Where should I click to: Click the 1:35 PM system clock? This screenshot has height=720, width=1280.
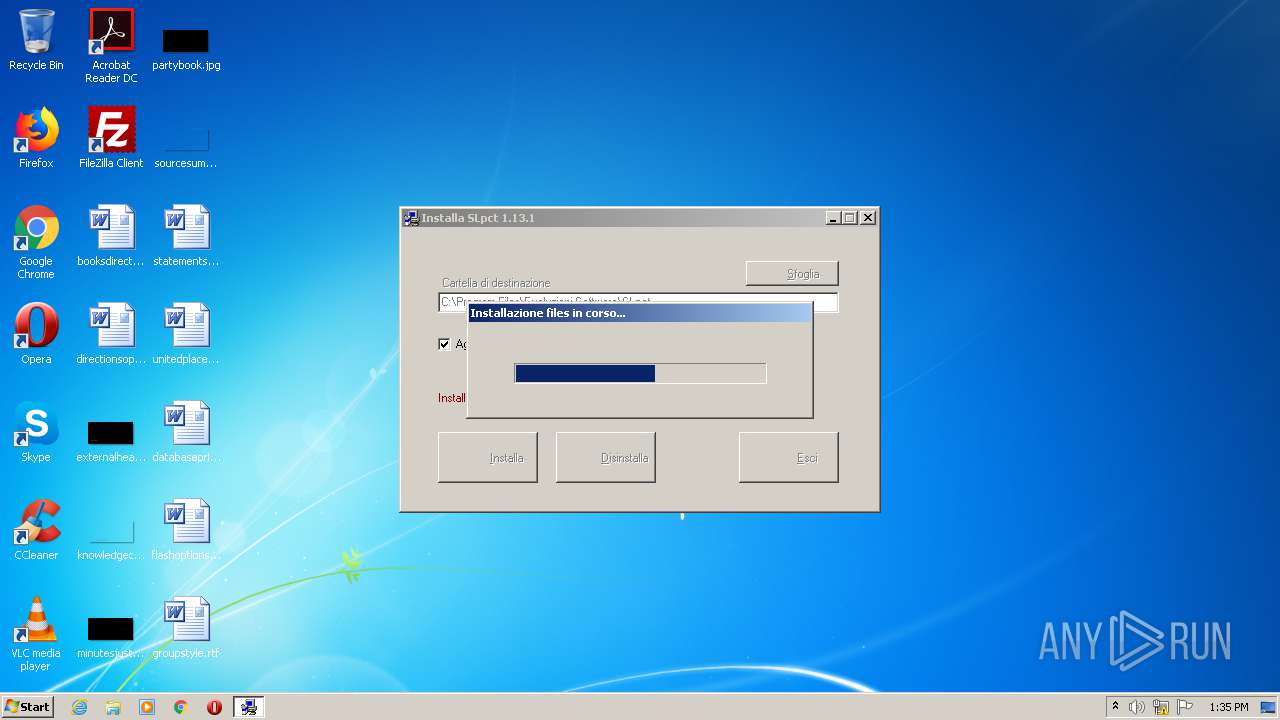pyautogui.click(x=1229, y=707)
